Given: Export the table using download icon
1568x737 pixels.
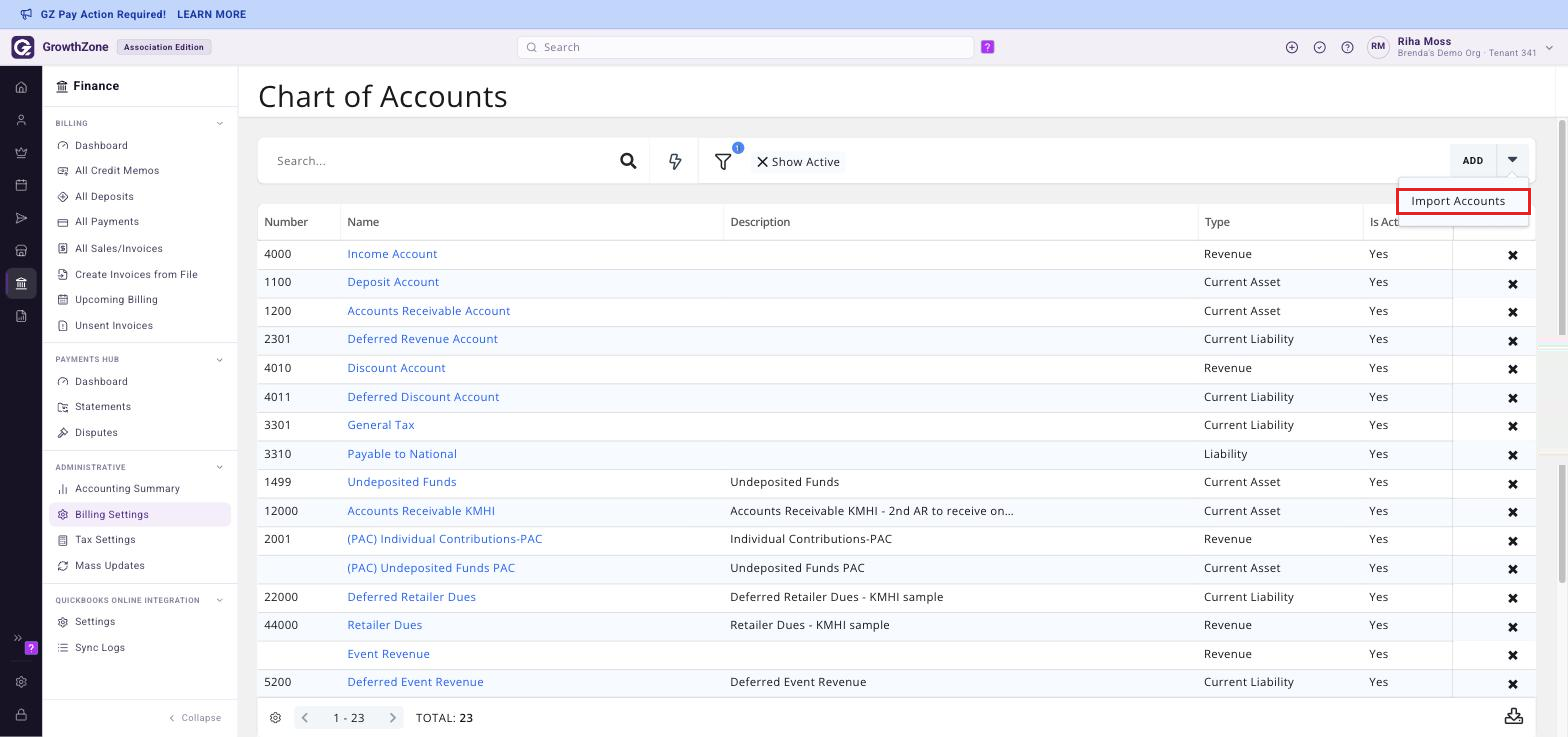Looking at the screenshot, I should point(1514,717).
